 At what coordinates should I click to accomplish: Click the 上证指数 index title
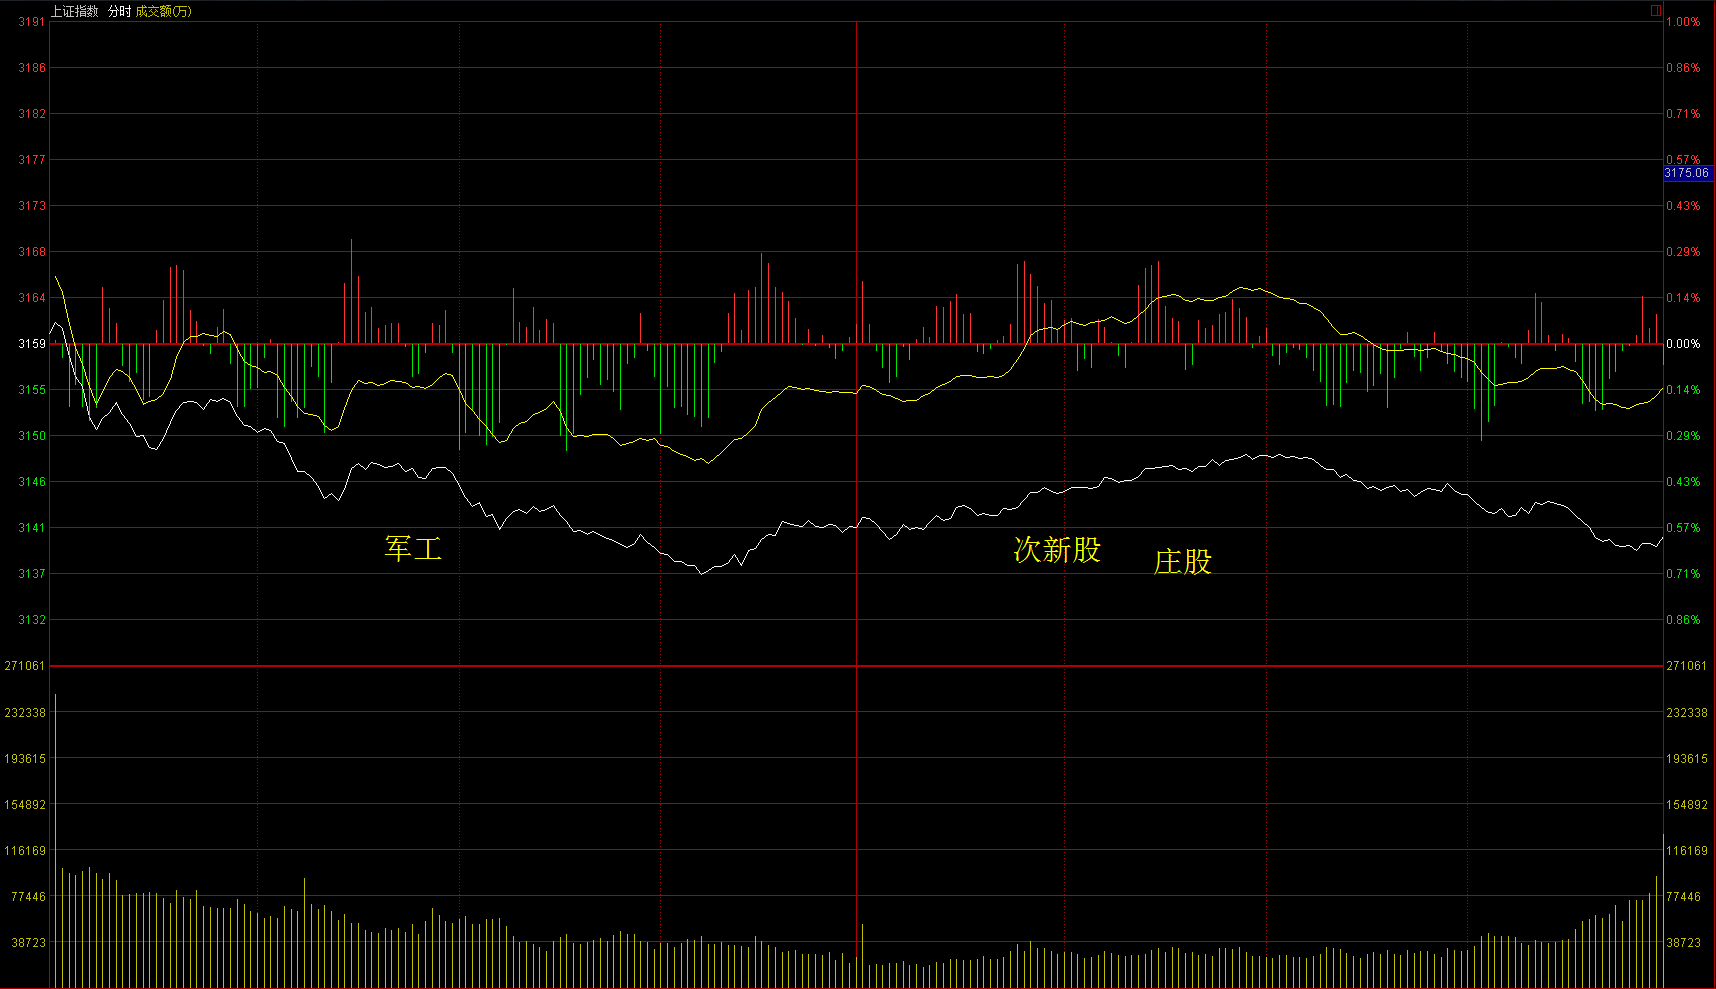[x=75, y=11]
